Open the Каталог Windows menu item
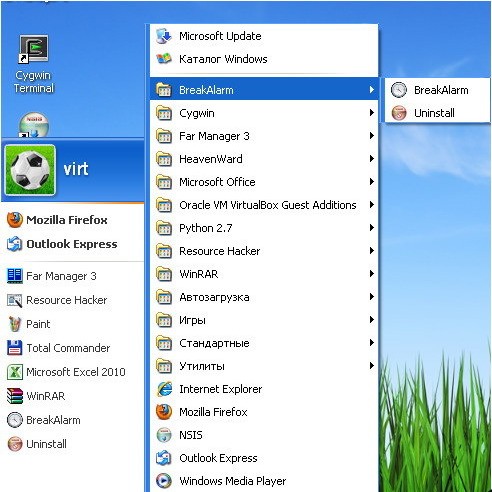Image resolution: width=492 pixels, height=492 pixels. 264,59
